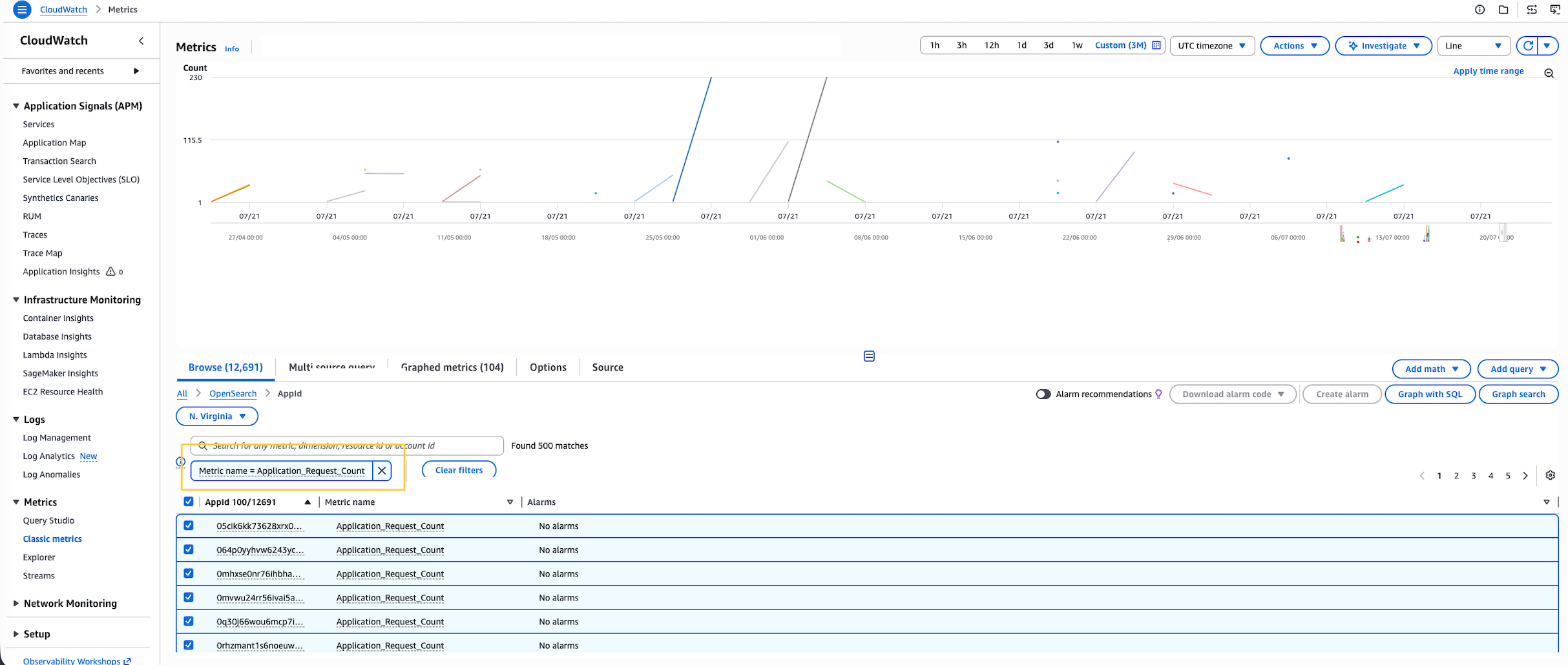The width and height of the screenshot is (1568, 665).
Task: Switch to the Browse tab
Action: point(225,367)
